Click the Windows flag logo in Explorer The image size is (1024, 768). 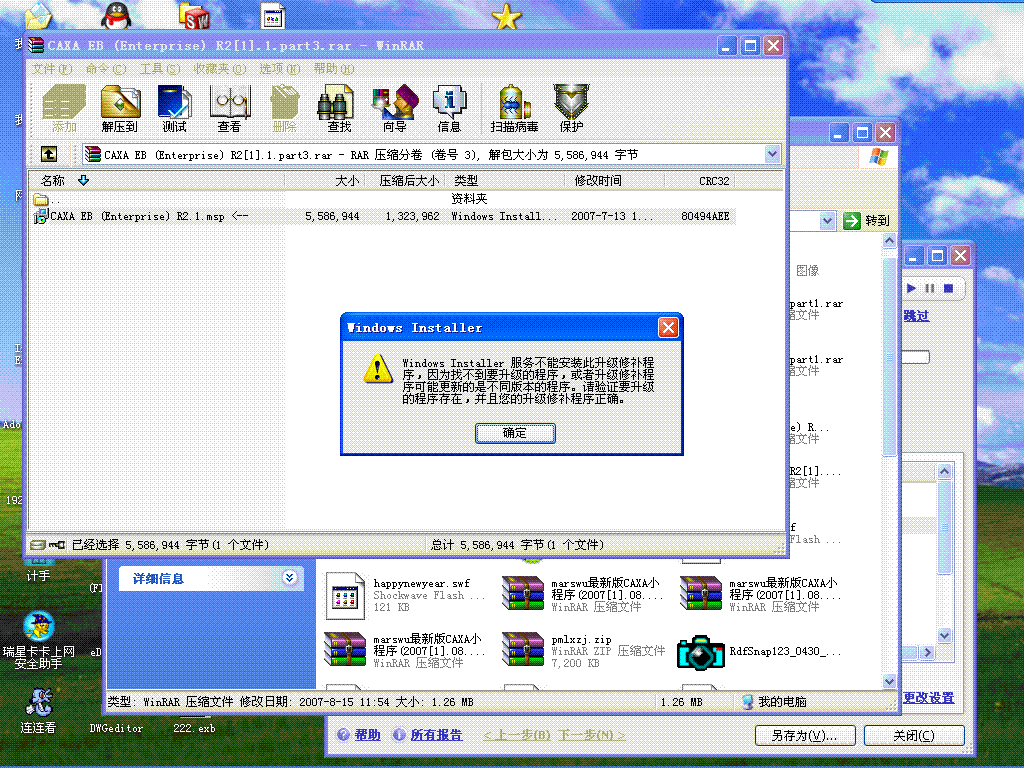pos(878,157)
